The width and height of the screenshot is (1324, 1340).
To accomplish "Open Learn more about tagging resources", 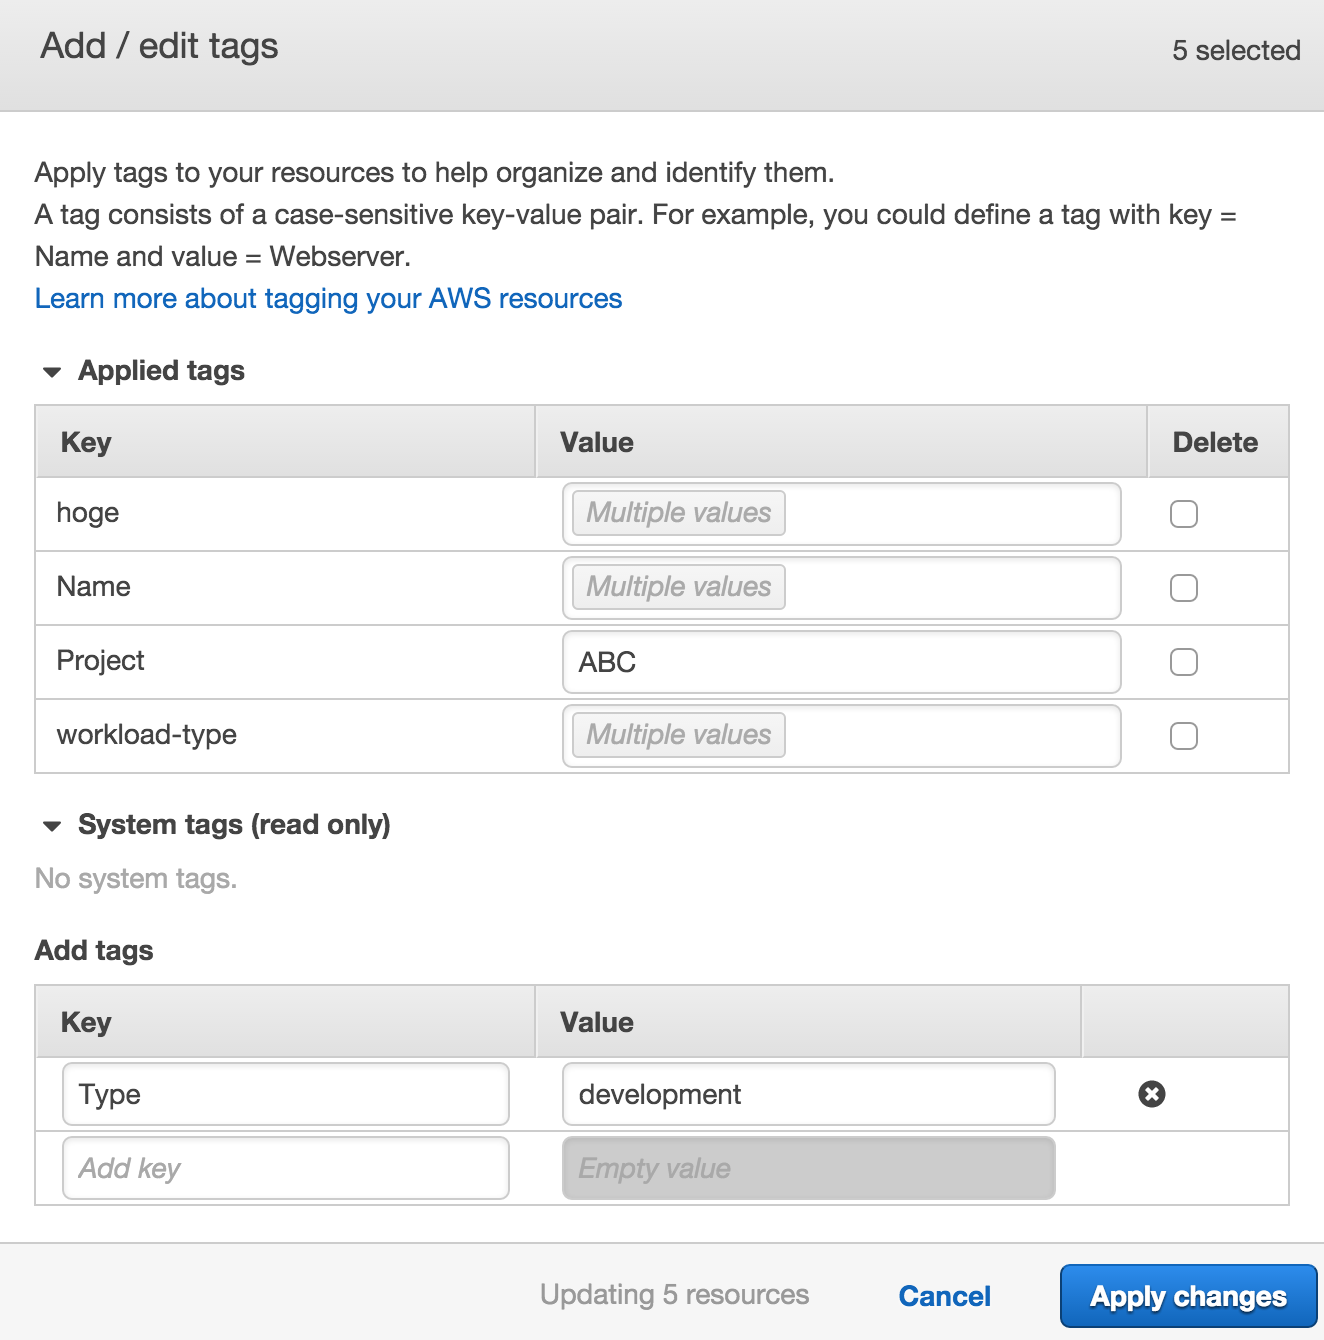I will point(328,298).
